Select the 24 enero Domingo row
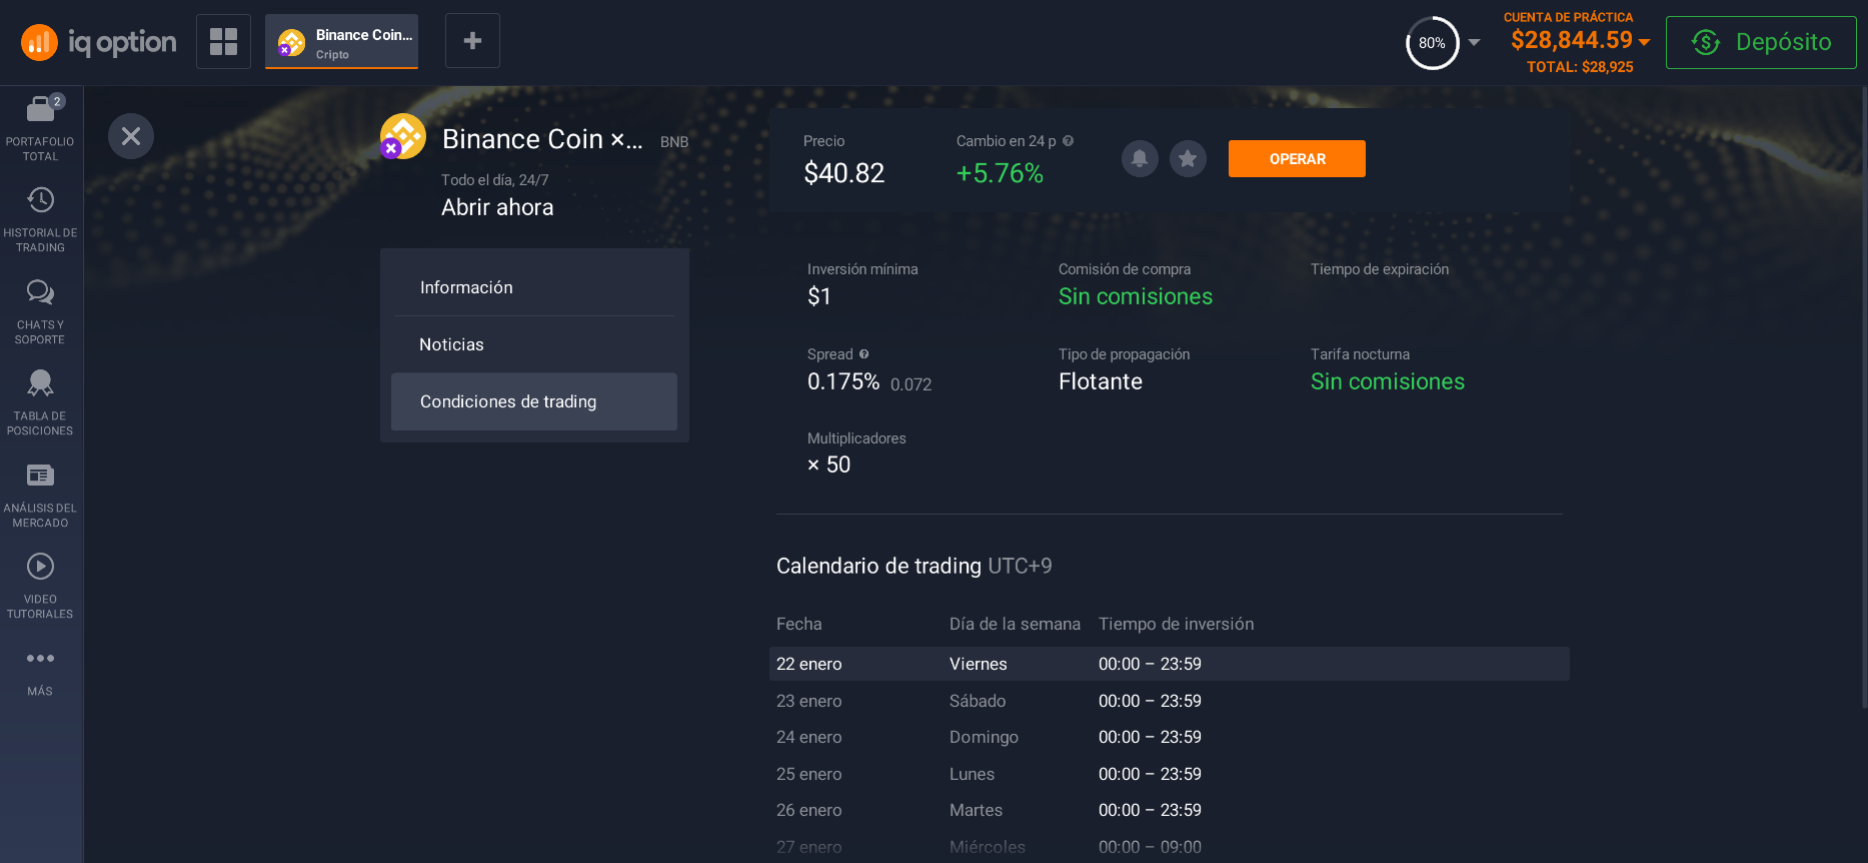Image resolution: width=1868 pixels, height=863 pixels. click(1169, 737)
